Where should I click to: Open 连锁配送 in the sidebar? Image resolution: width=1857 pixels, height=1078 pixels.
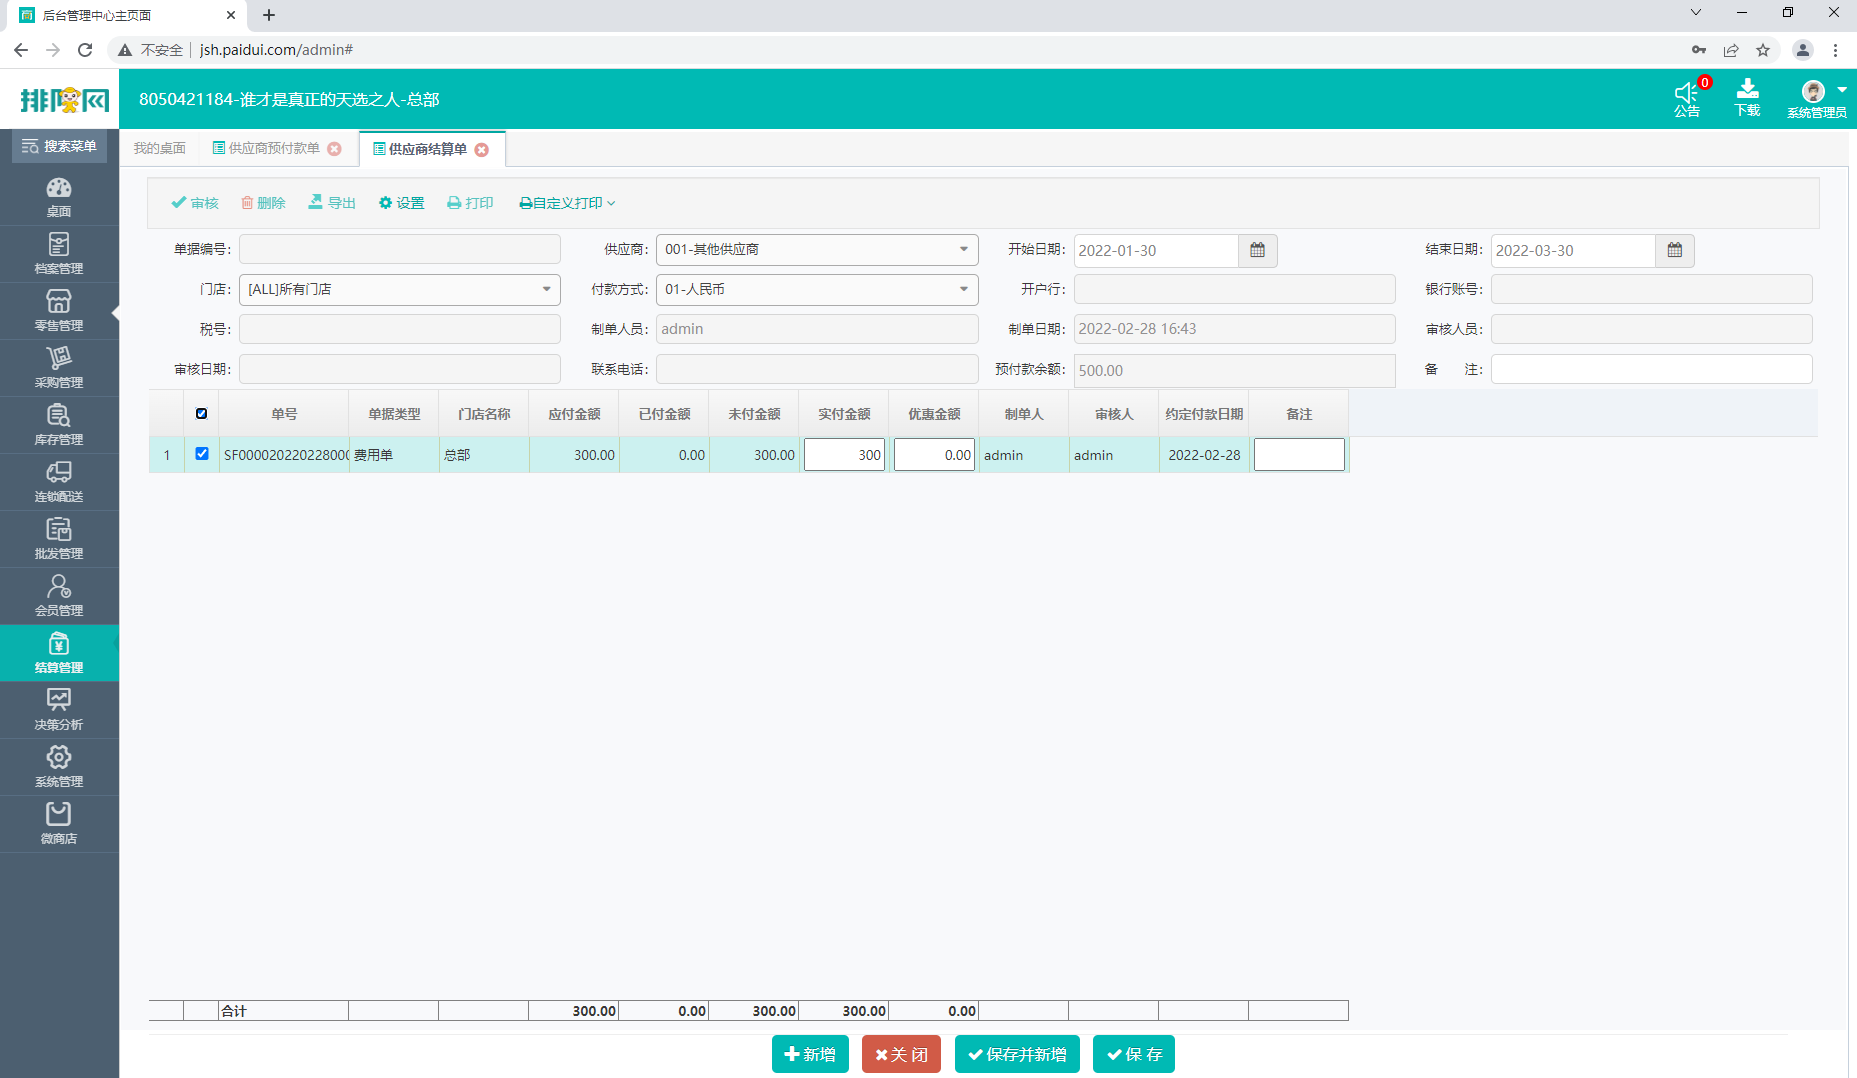(59, 482)
